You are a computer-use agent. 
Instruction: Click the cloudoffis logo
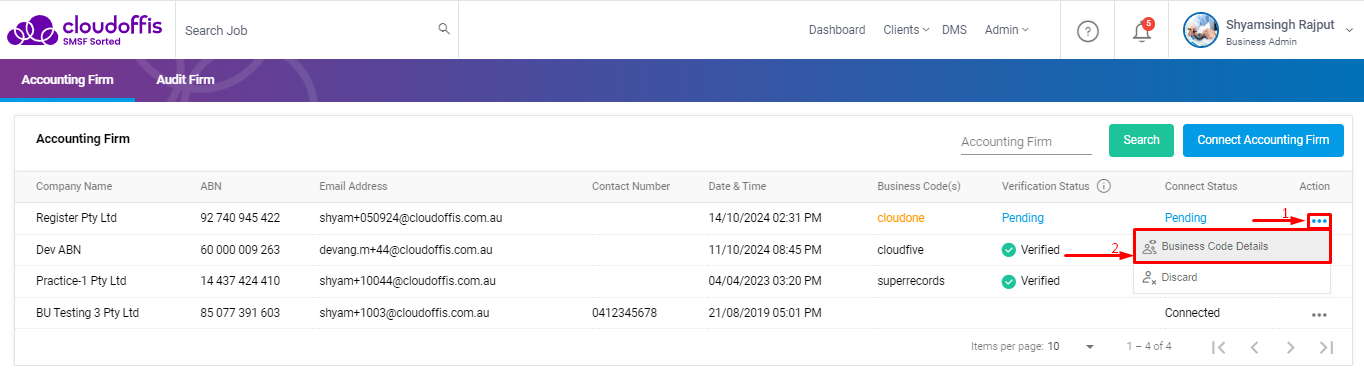click(x=84, y=30)
